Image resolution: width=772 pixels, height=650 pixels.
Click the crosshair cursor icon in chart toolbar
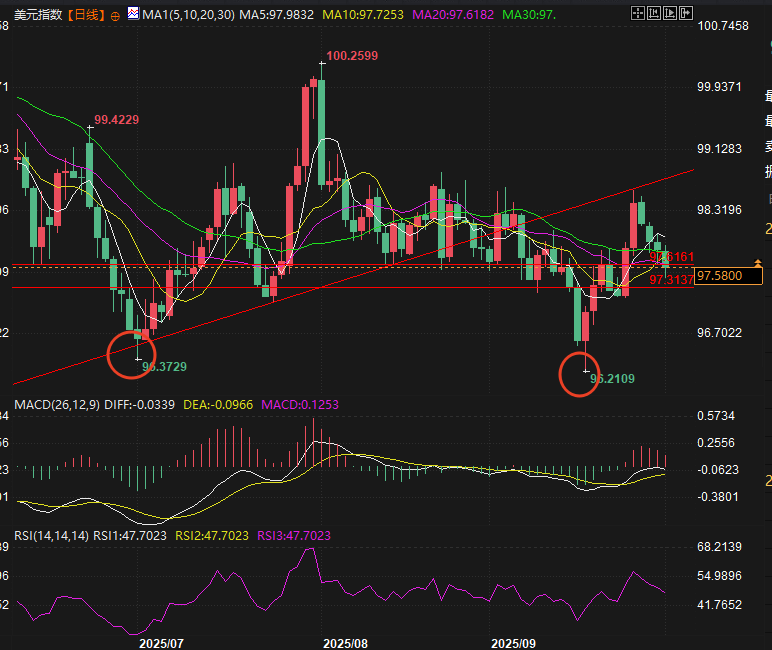[638, 13]
